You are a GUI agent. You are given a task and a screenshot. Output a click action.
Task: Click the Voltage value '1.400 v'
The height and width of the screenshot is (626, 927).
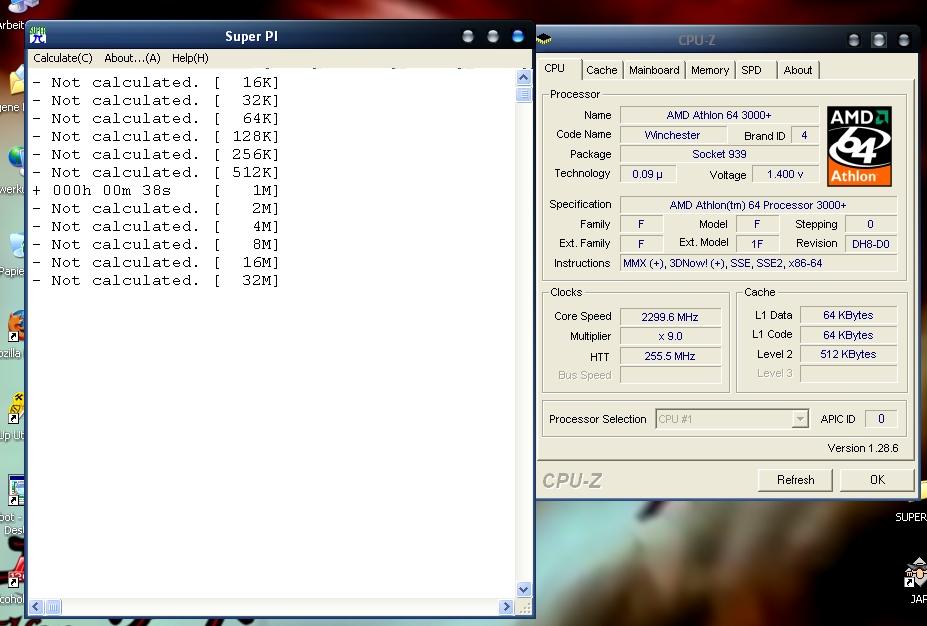pos(785,174)
